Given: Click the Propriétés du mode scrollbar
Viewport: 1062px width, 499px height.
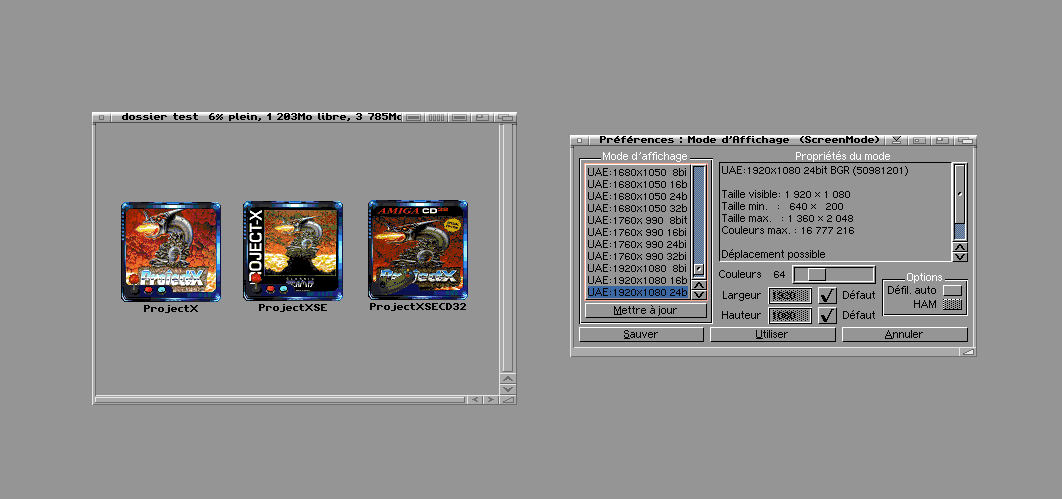Looking at the screenshot, I should point(960,202).
